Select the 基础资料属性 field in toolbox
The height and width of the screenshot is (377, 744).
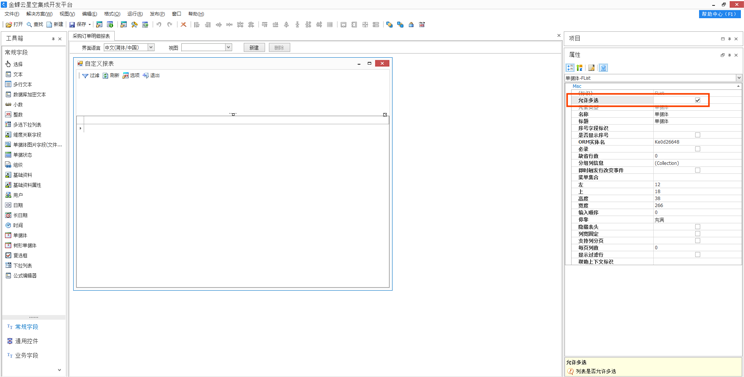click(23, 185)
